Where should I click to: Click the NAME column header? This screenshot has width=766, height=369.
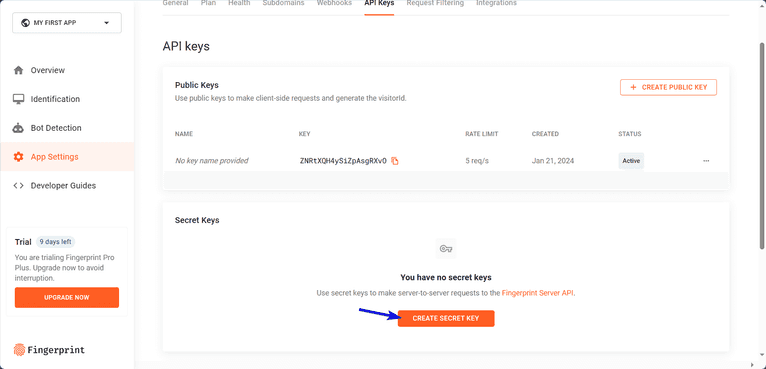pyautogui.click(x=184, y=134)
